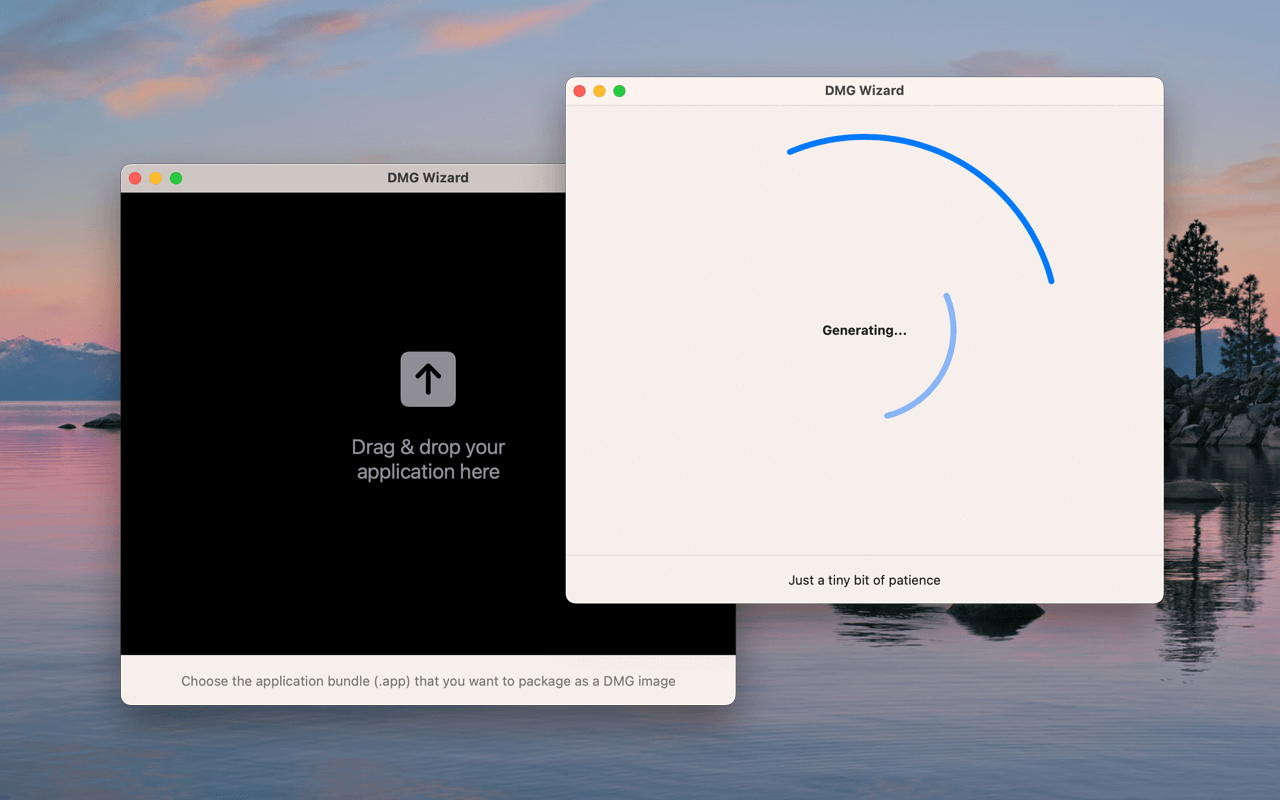Zoom the Generating window with green button
The height and width of the screenshot is (800, 1280).
[x=619, y=91]
